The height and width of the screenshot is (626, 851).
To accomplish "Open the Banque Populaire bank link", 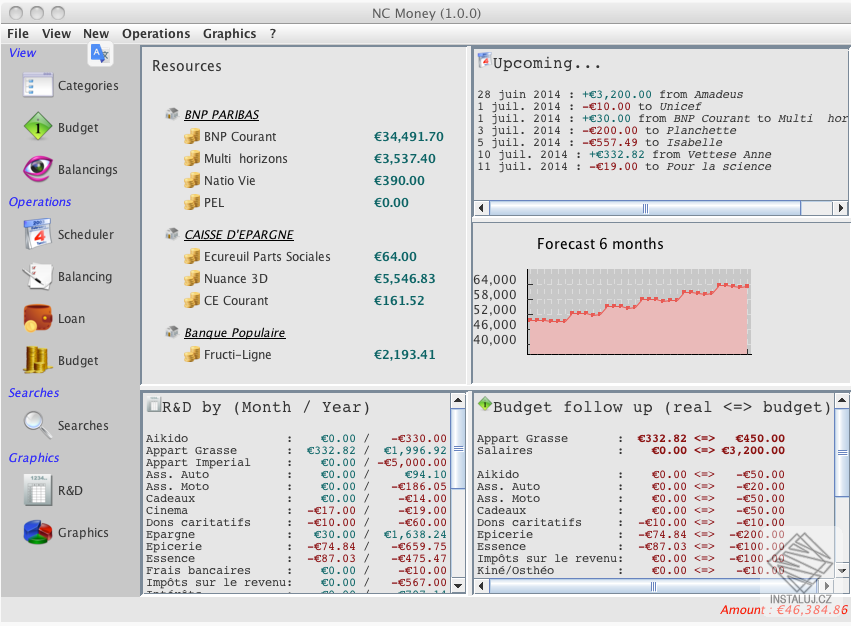I will 234,332.
